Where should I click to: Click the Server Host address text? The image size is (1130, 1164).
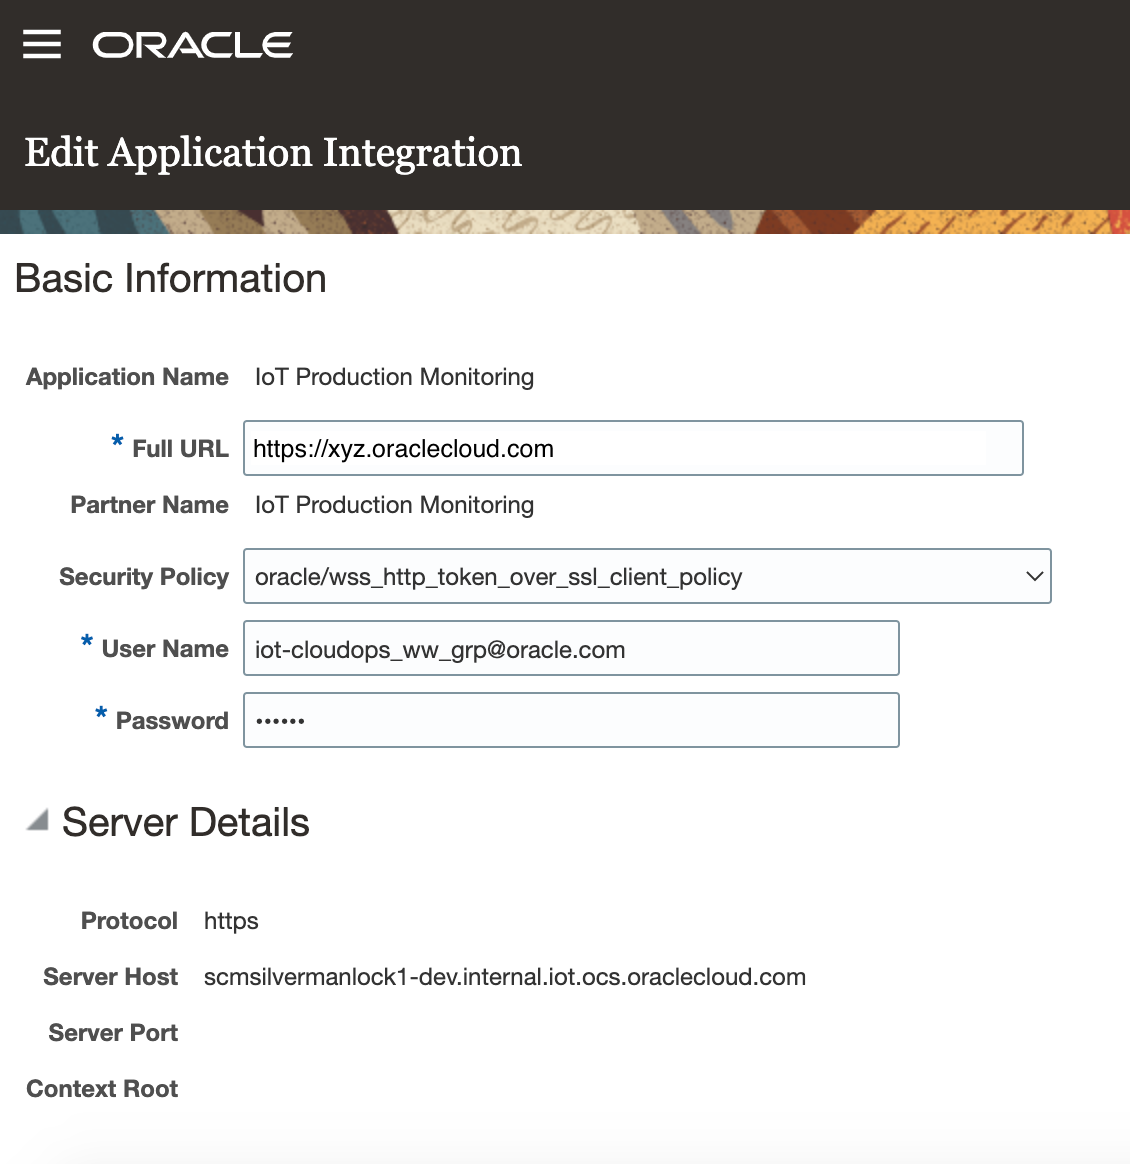tap(504, 977)
